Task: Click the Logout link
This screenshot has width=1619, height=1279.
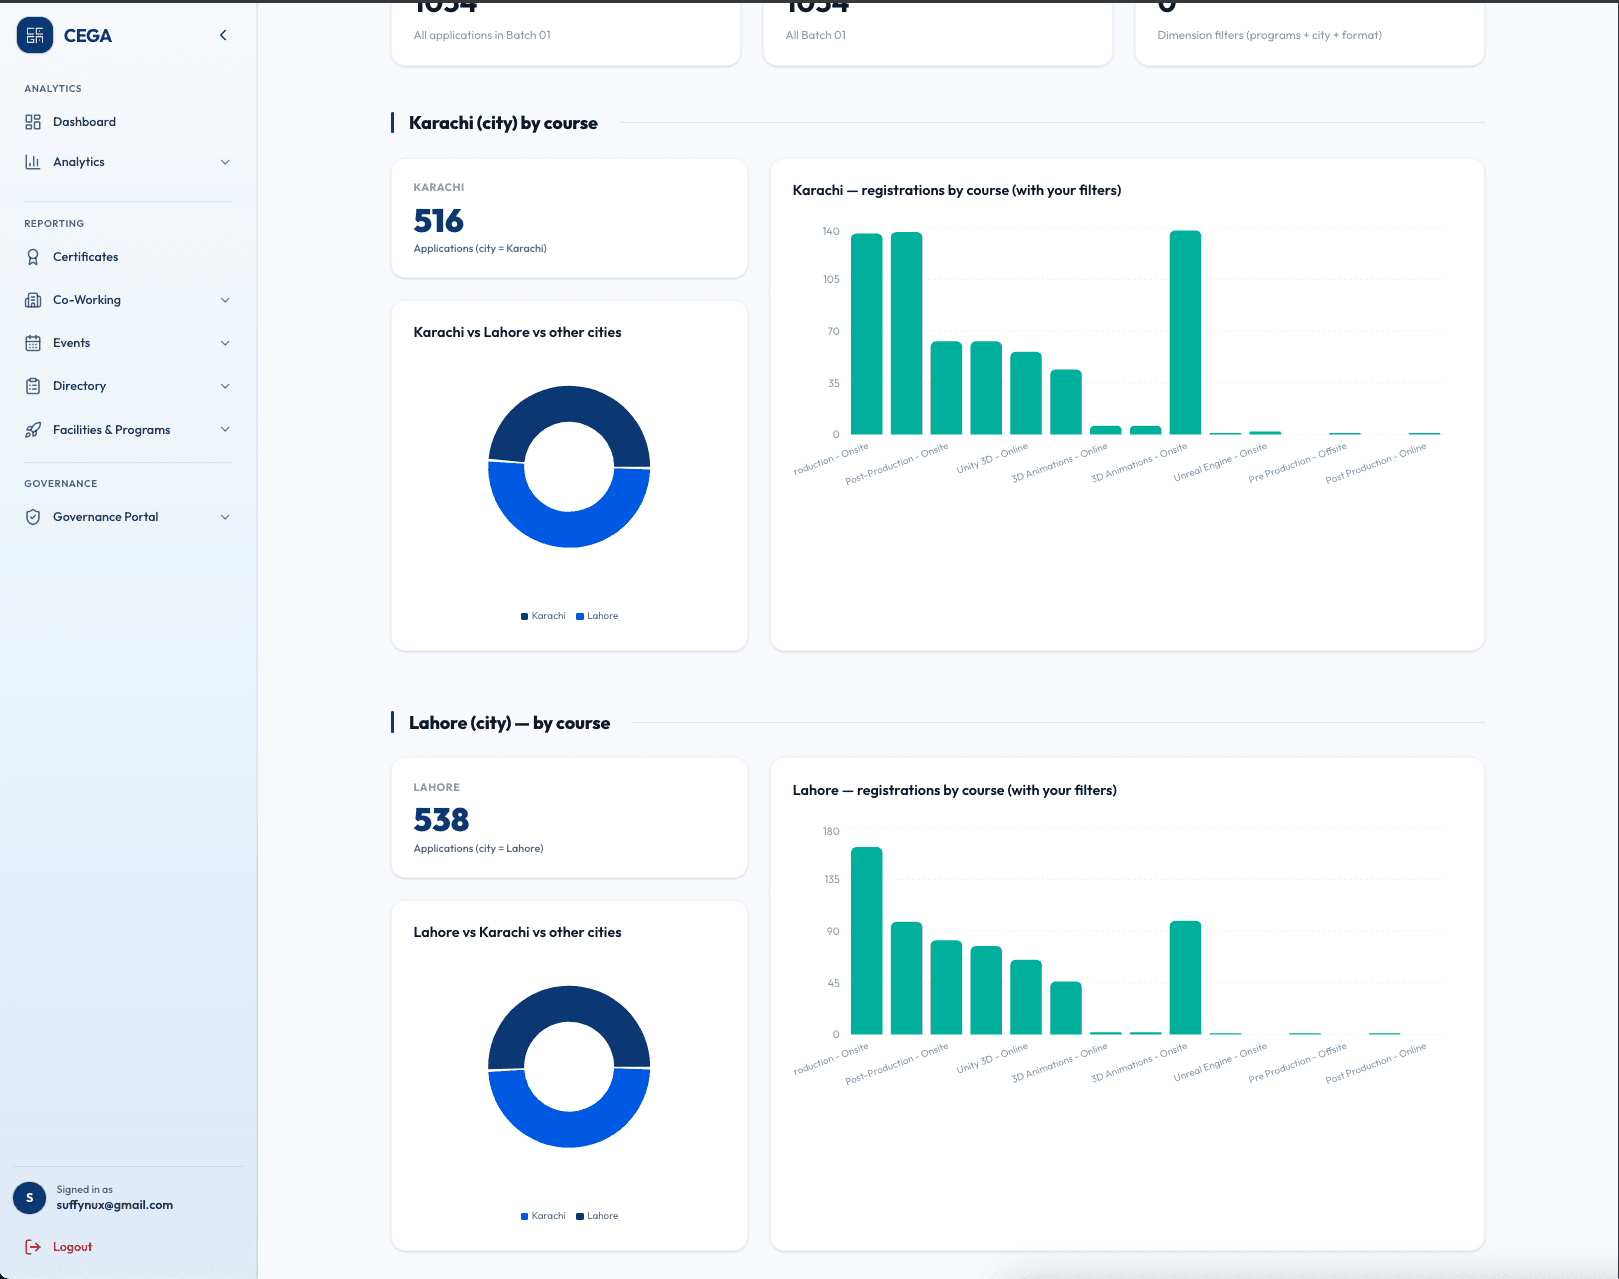Action: pyautogui.click(x=72, y=1247)
